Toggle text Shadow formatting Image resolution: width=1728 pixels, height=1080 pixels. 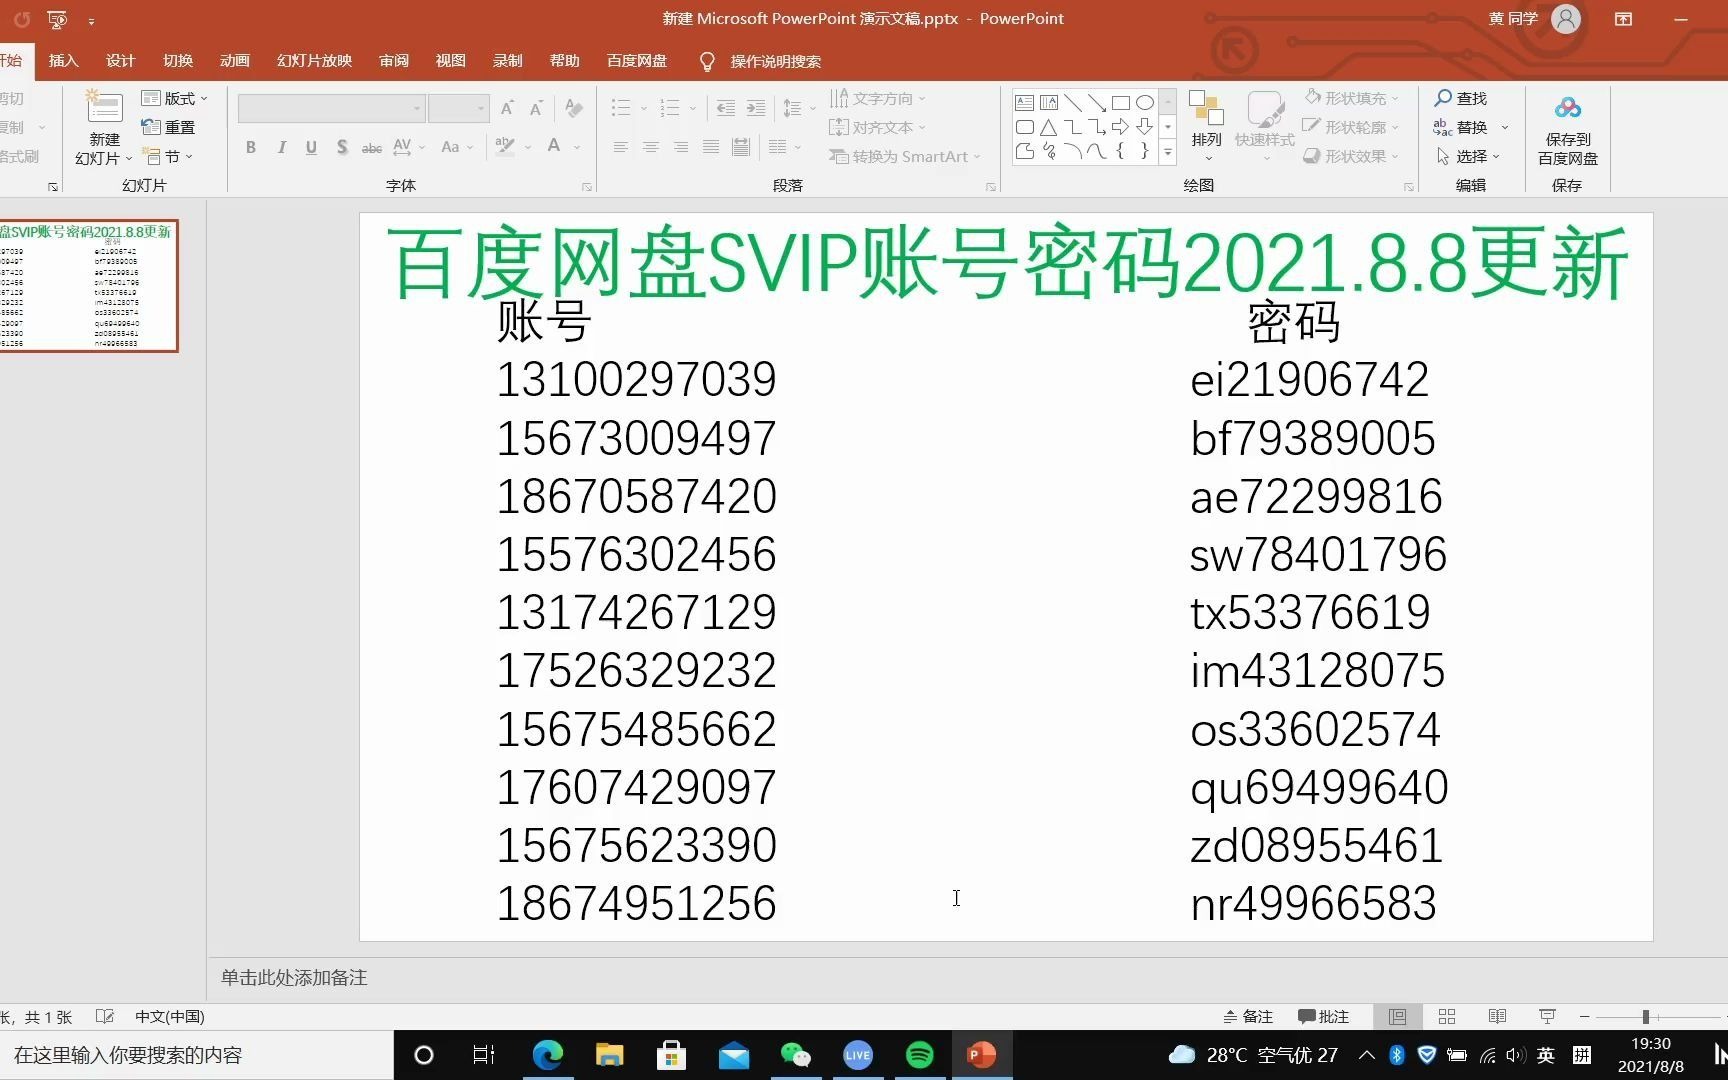coord(342,147)
